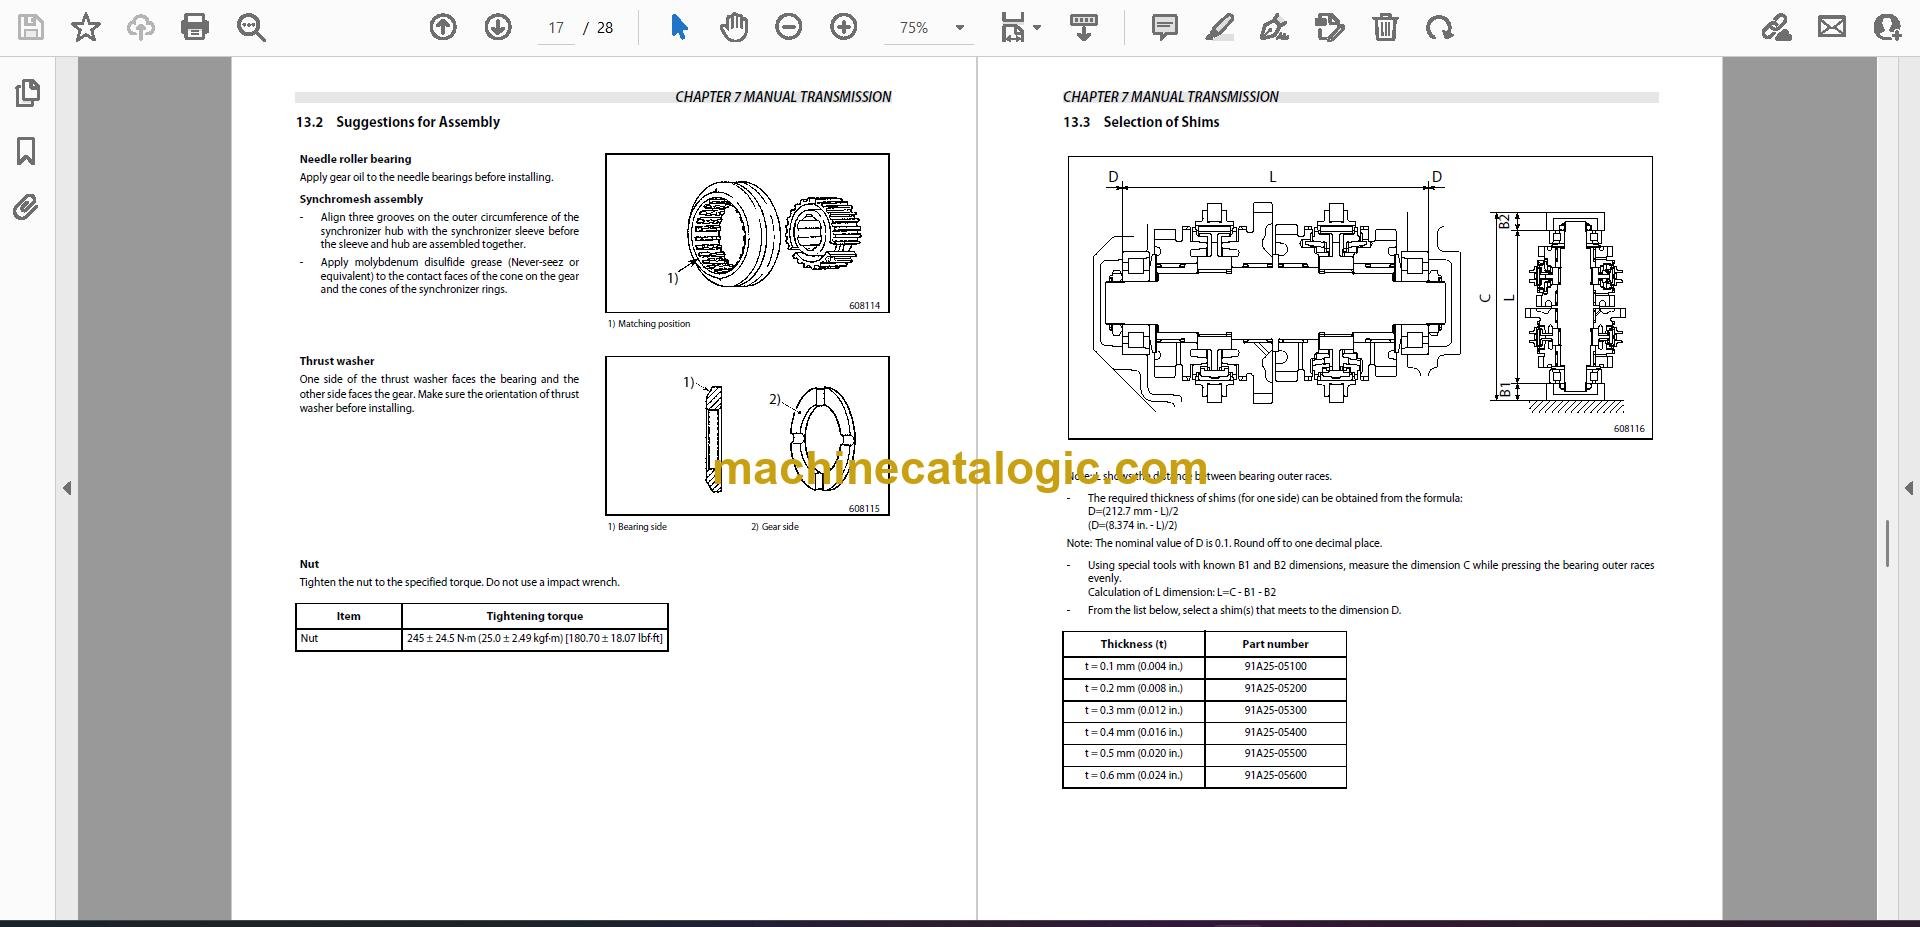Click the cloud upload icon

(x=140, y=27)
